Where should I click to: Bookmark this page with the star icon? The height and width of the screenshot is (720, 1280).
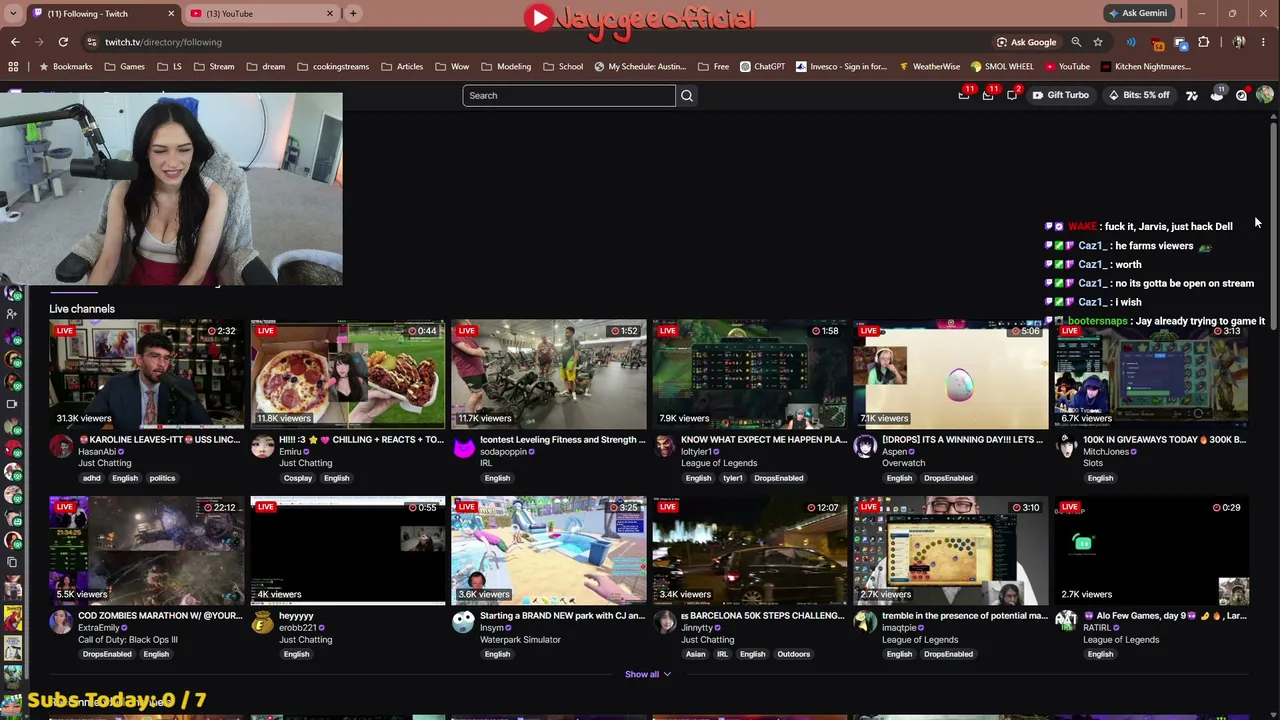tap(1098, 42)
